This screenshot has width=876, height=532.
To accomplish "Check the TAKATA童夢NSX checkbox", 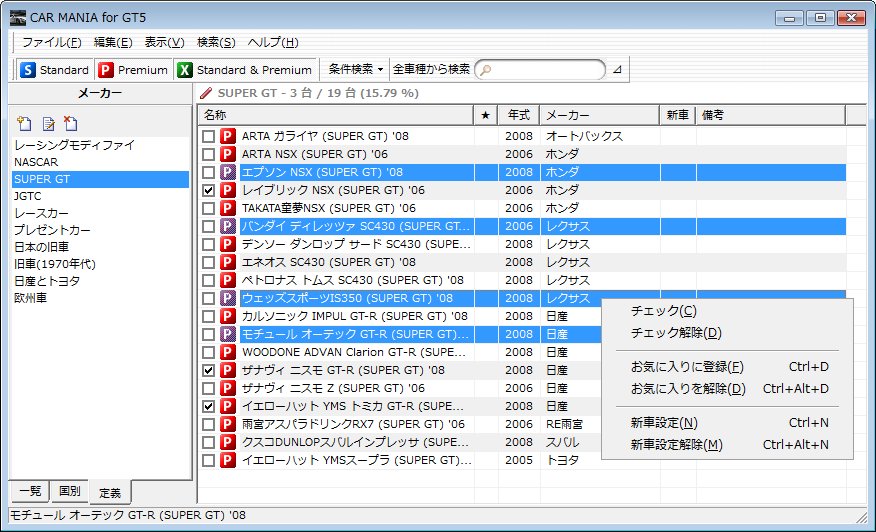I will click(208, 208).
